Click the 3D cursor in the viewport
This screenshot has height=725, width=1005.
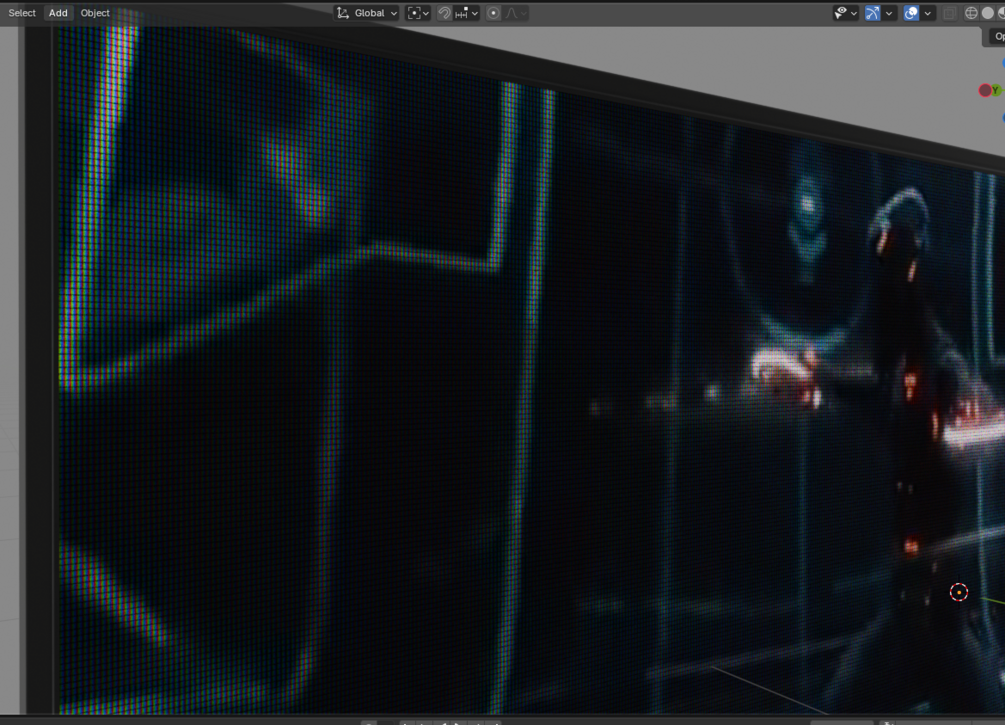(959, 592)
